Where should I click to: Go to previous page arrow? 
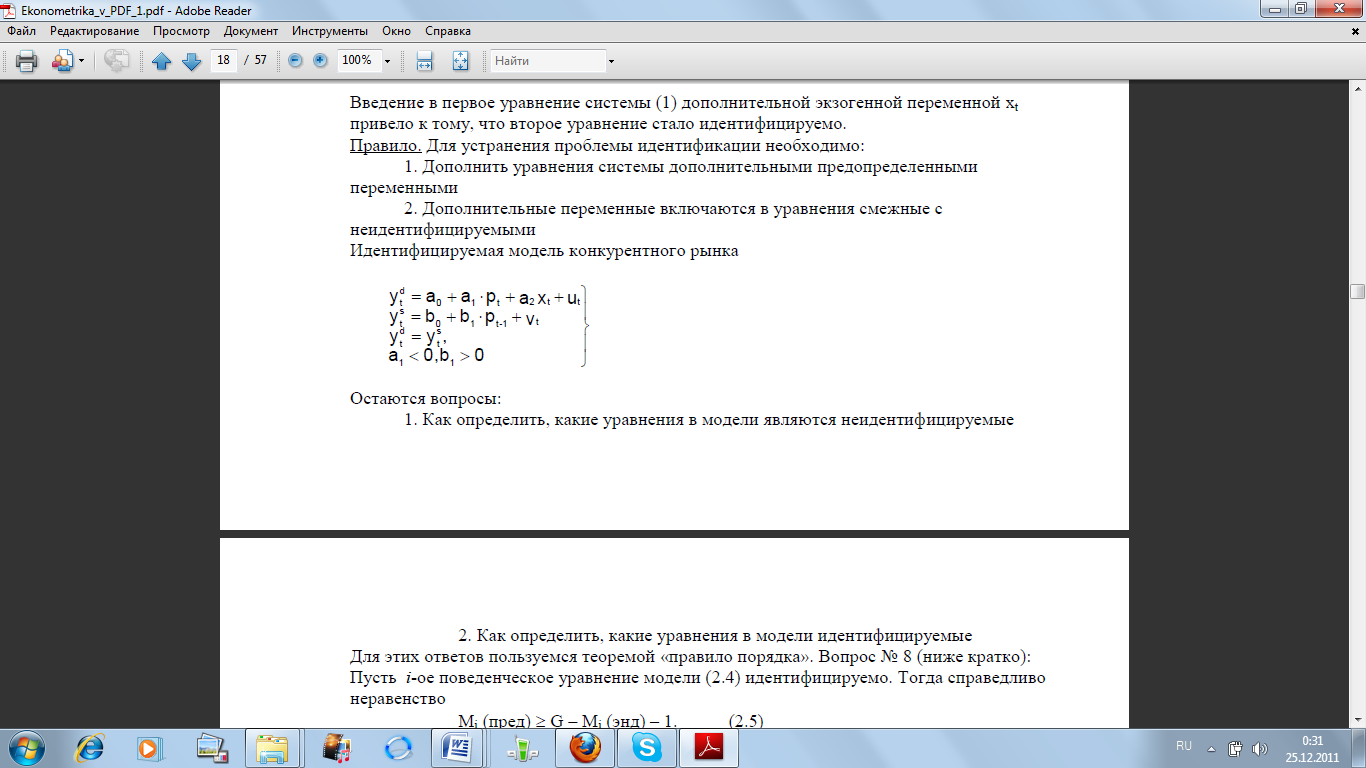[162, 61]
